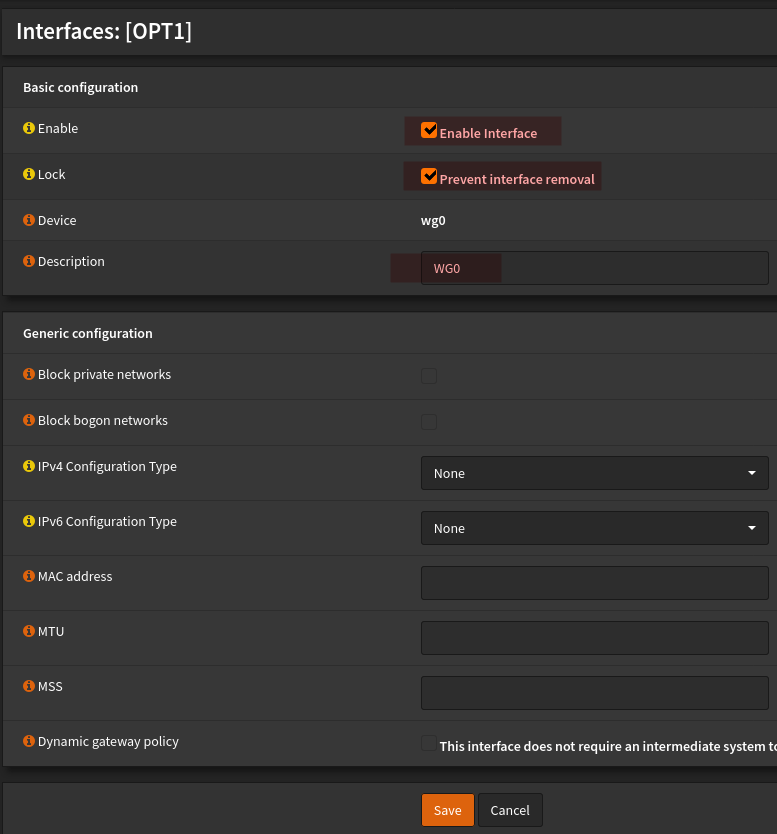Expand the IPv6 Configuration Type dropdown
The height and width of the screenshot is (834, 777).
pyautogui.click(x=594, y=528)
